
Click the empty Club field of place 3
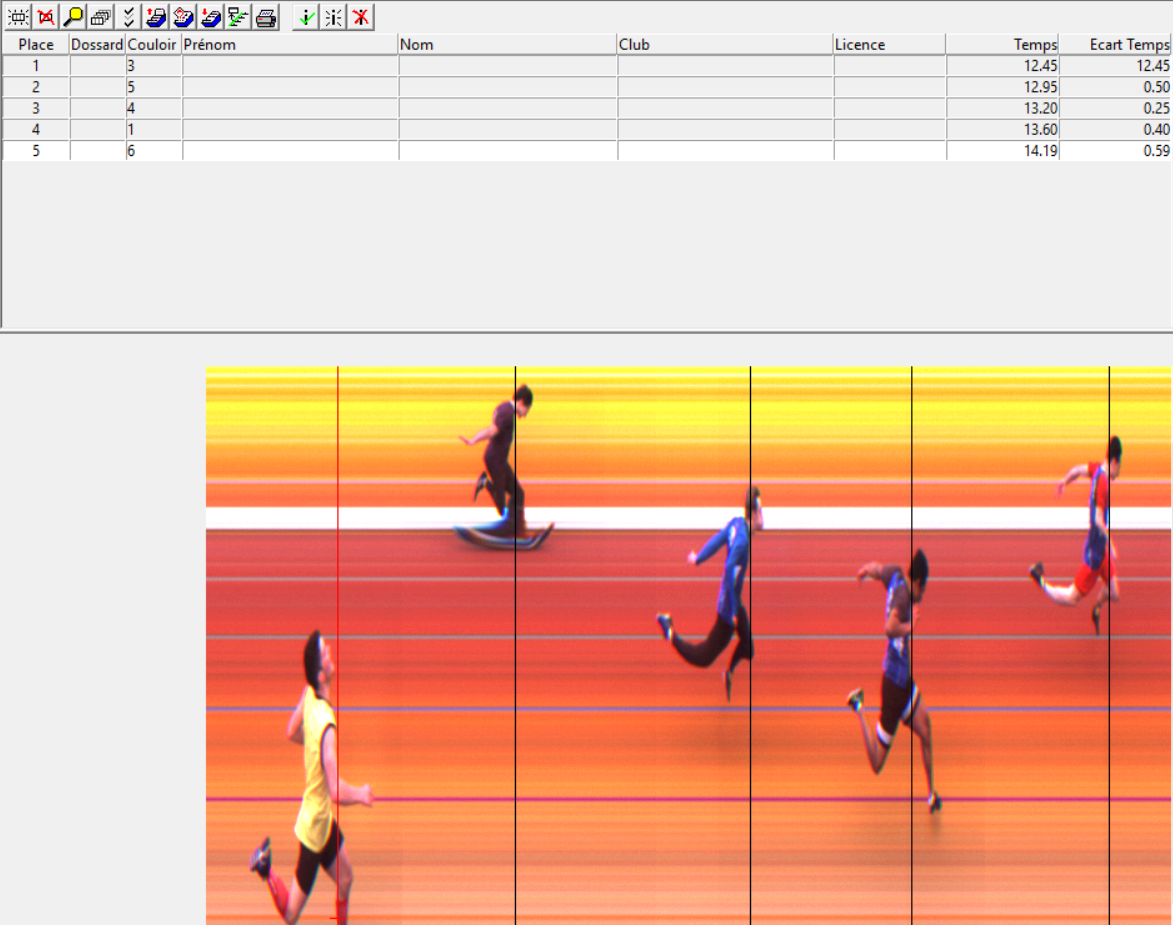coord(726,109)
